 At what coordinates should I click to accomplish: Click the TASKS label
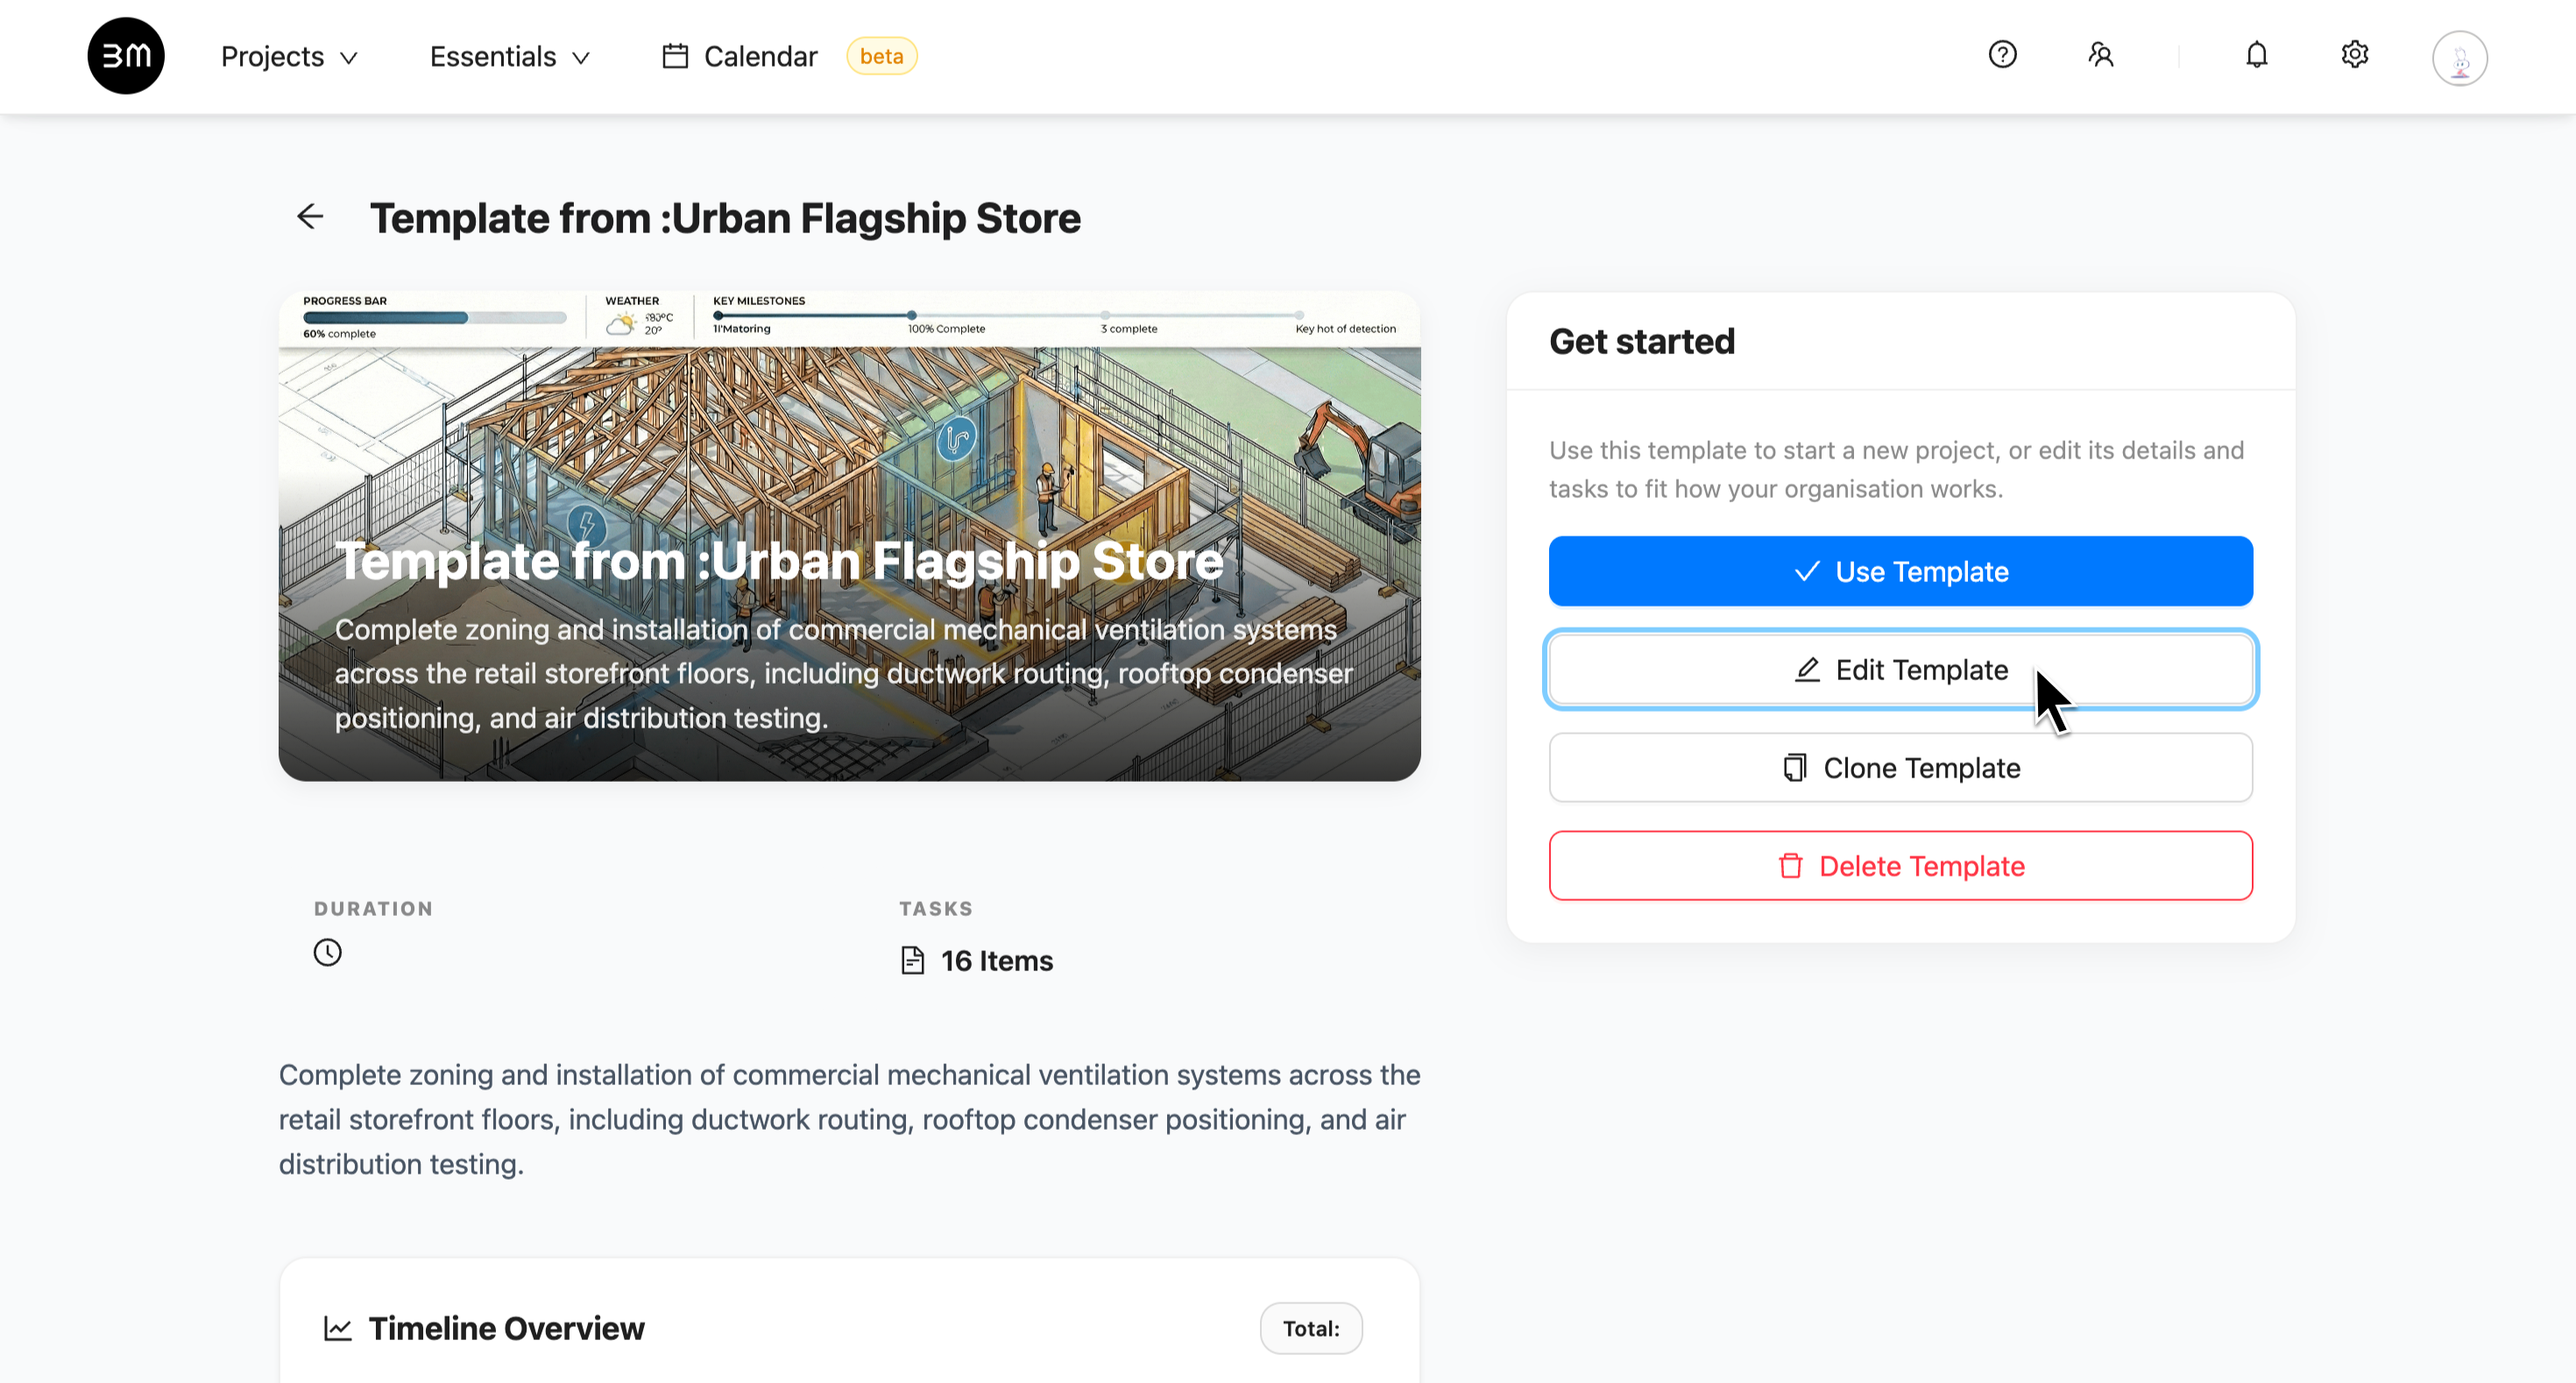pos(935,908)
